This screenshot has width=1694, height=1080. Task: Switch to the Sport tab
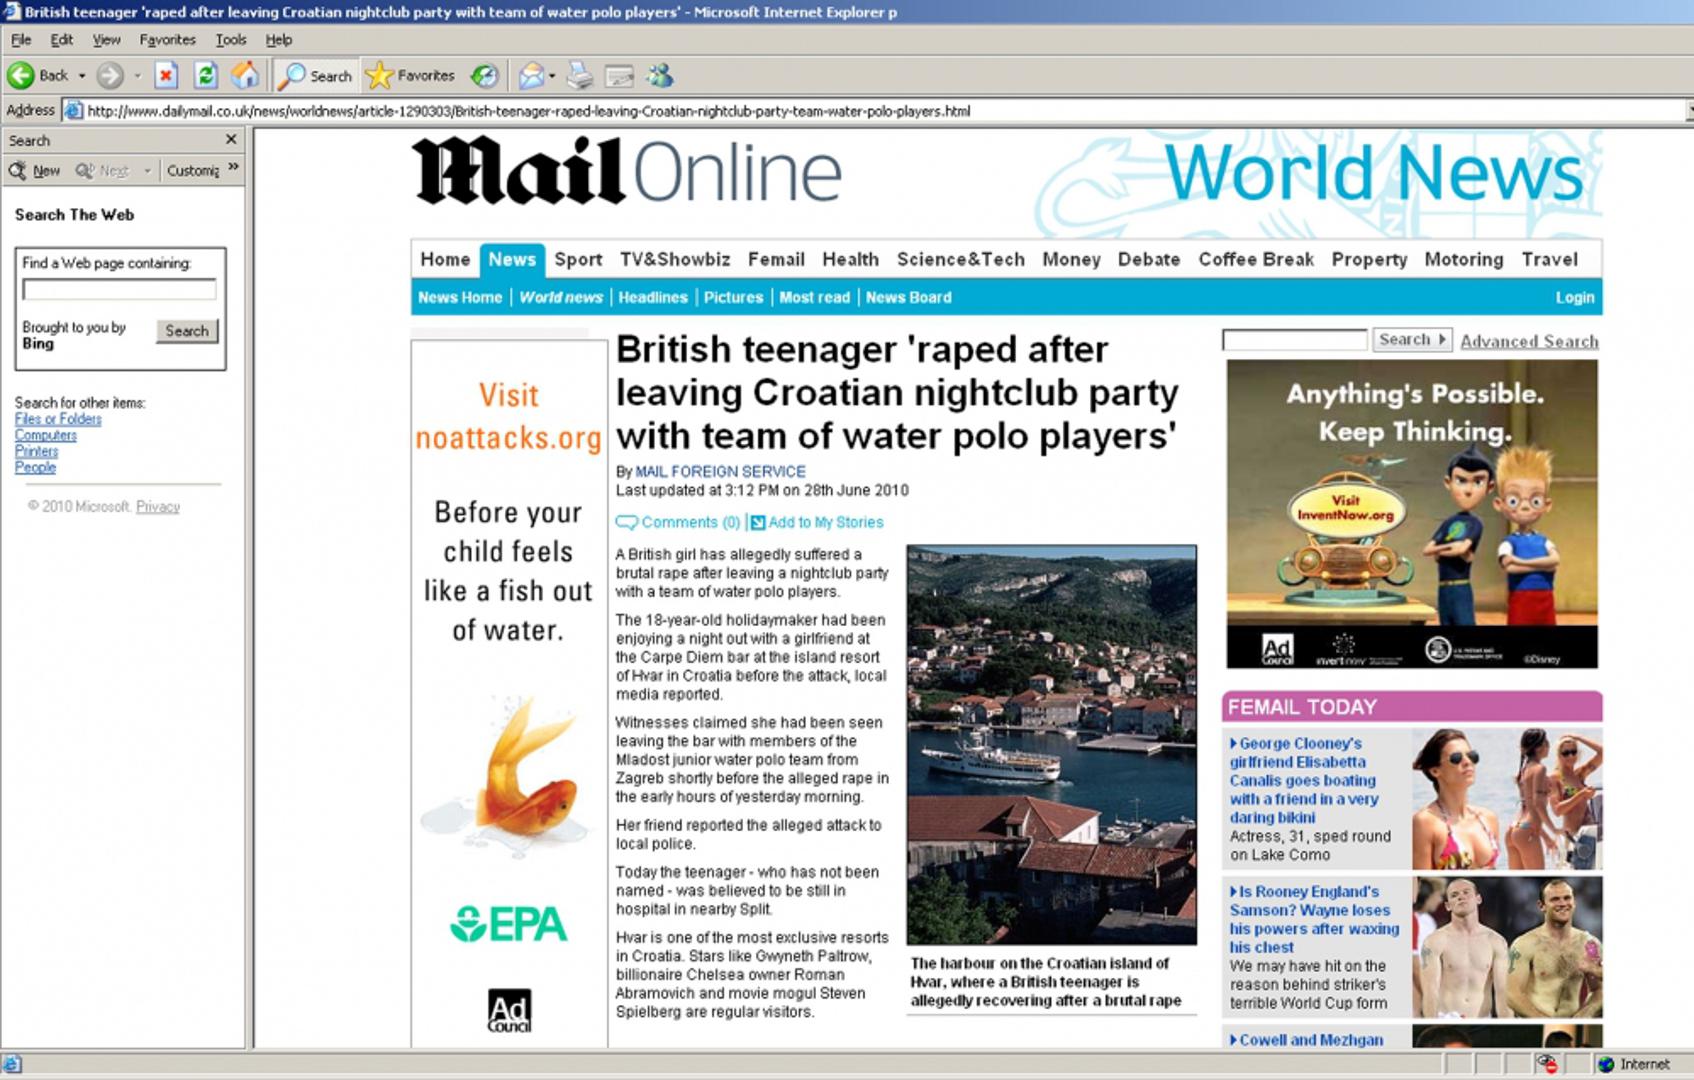[578, 260]
